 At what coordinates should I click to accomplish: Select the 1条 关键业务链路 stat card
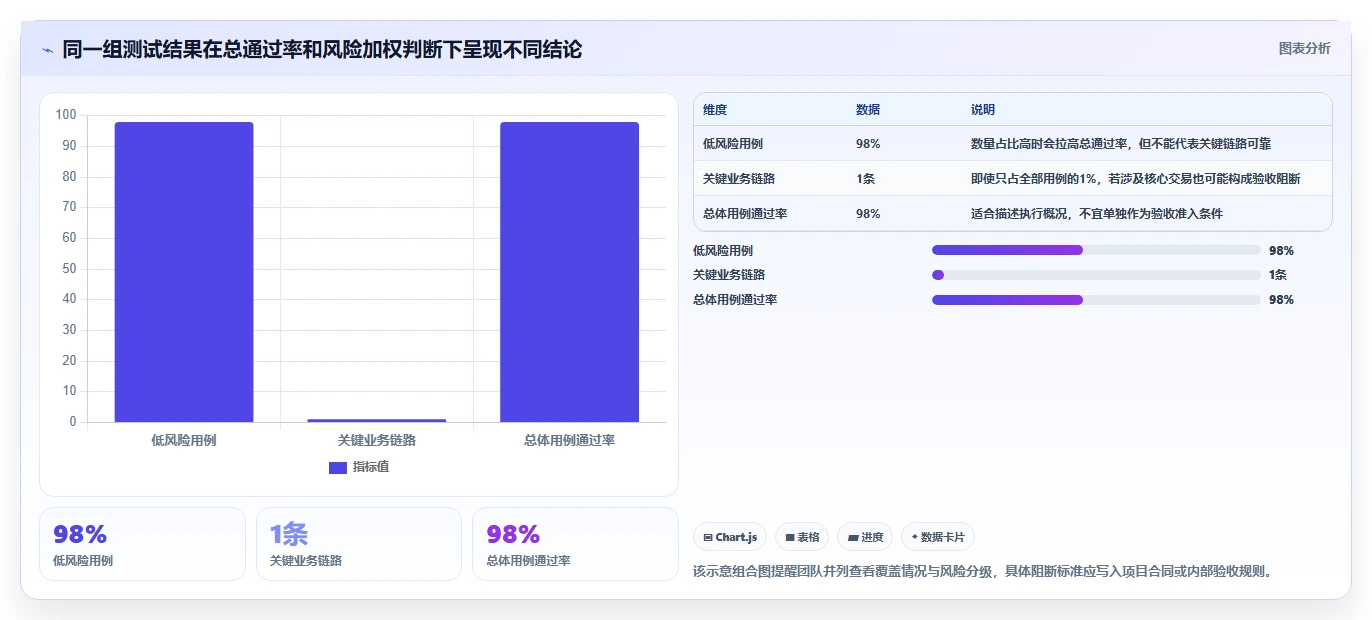359,544
